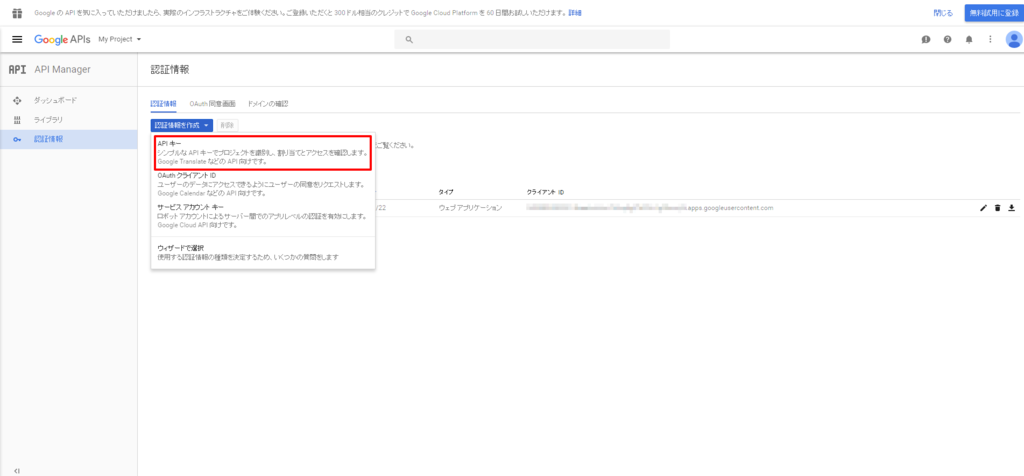Download the credential JSON icon

1012,208
